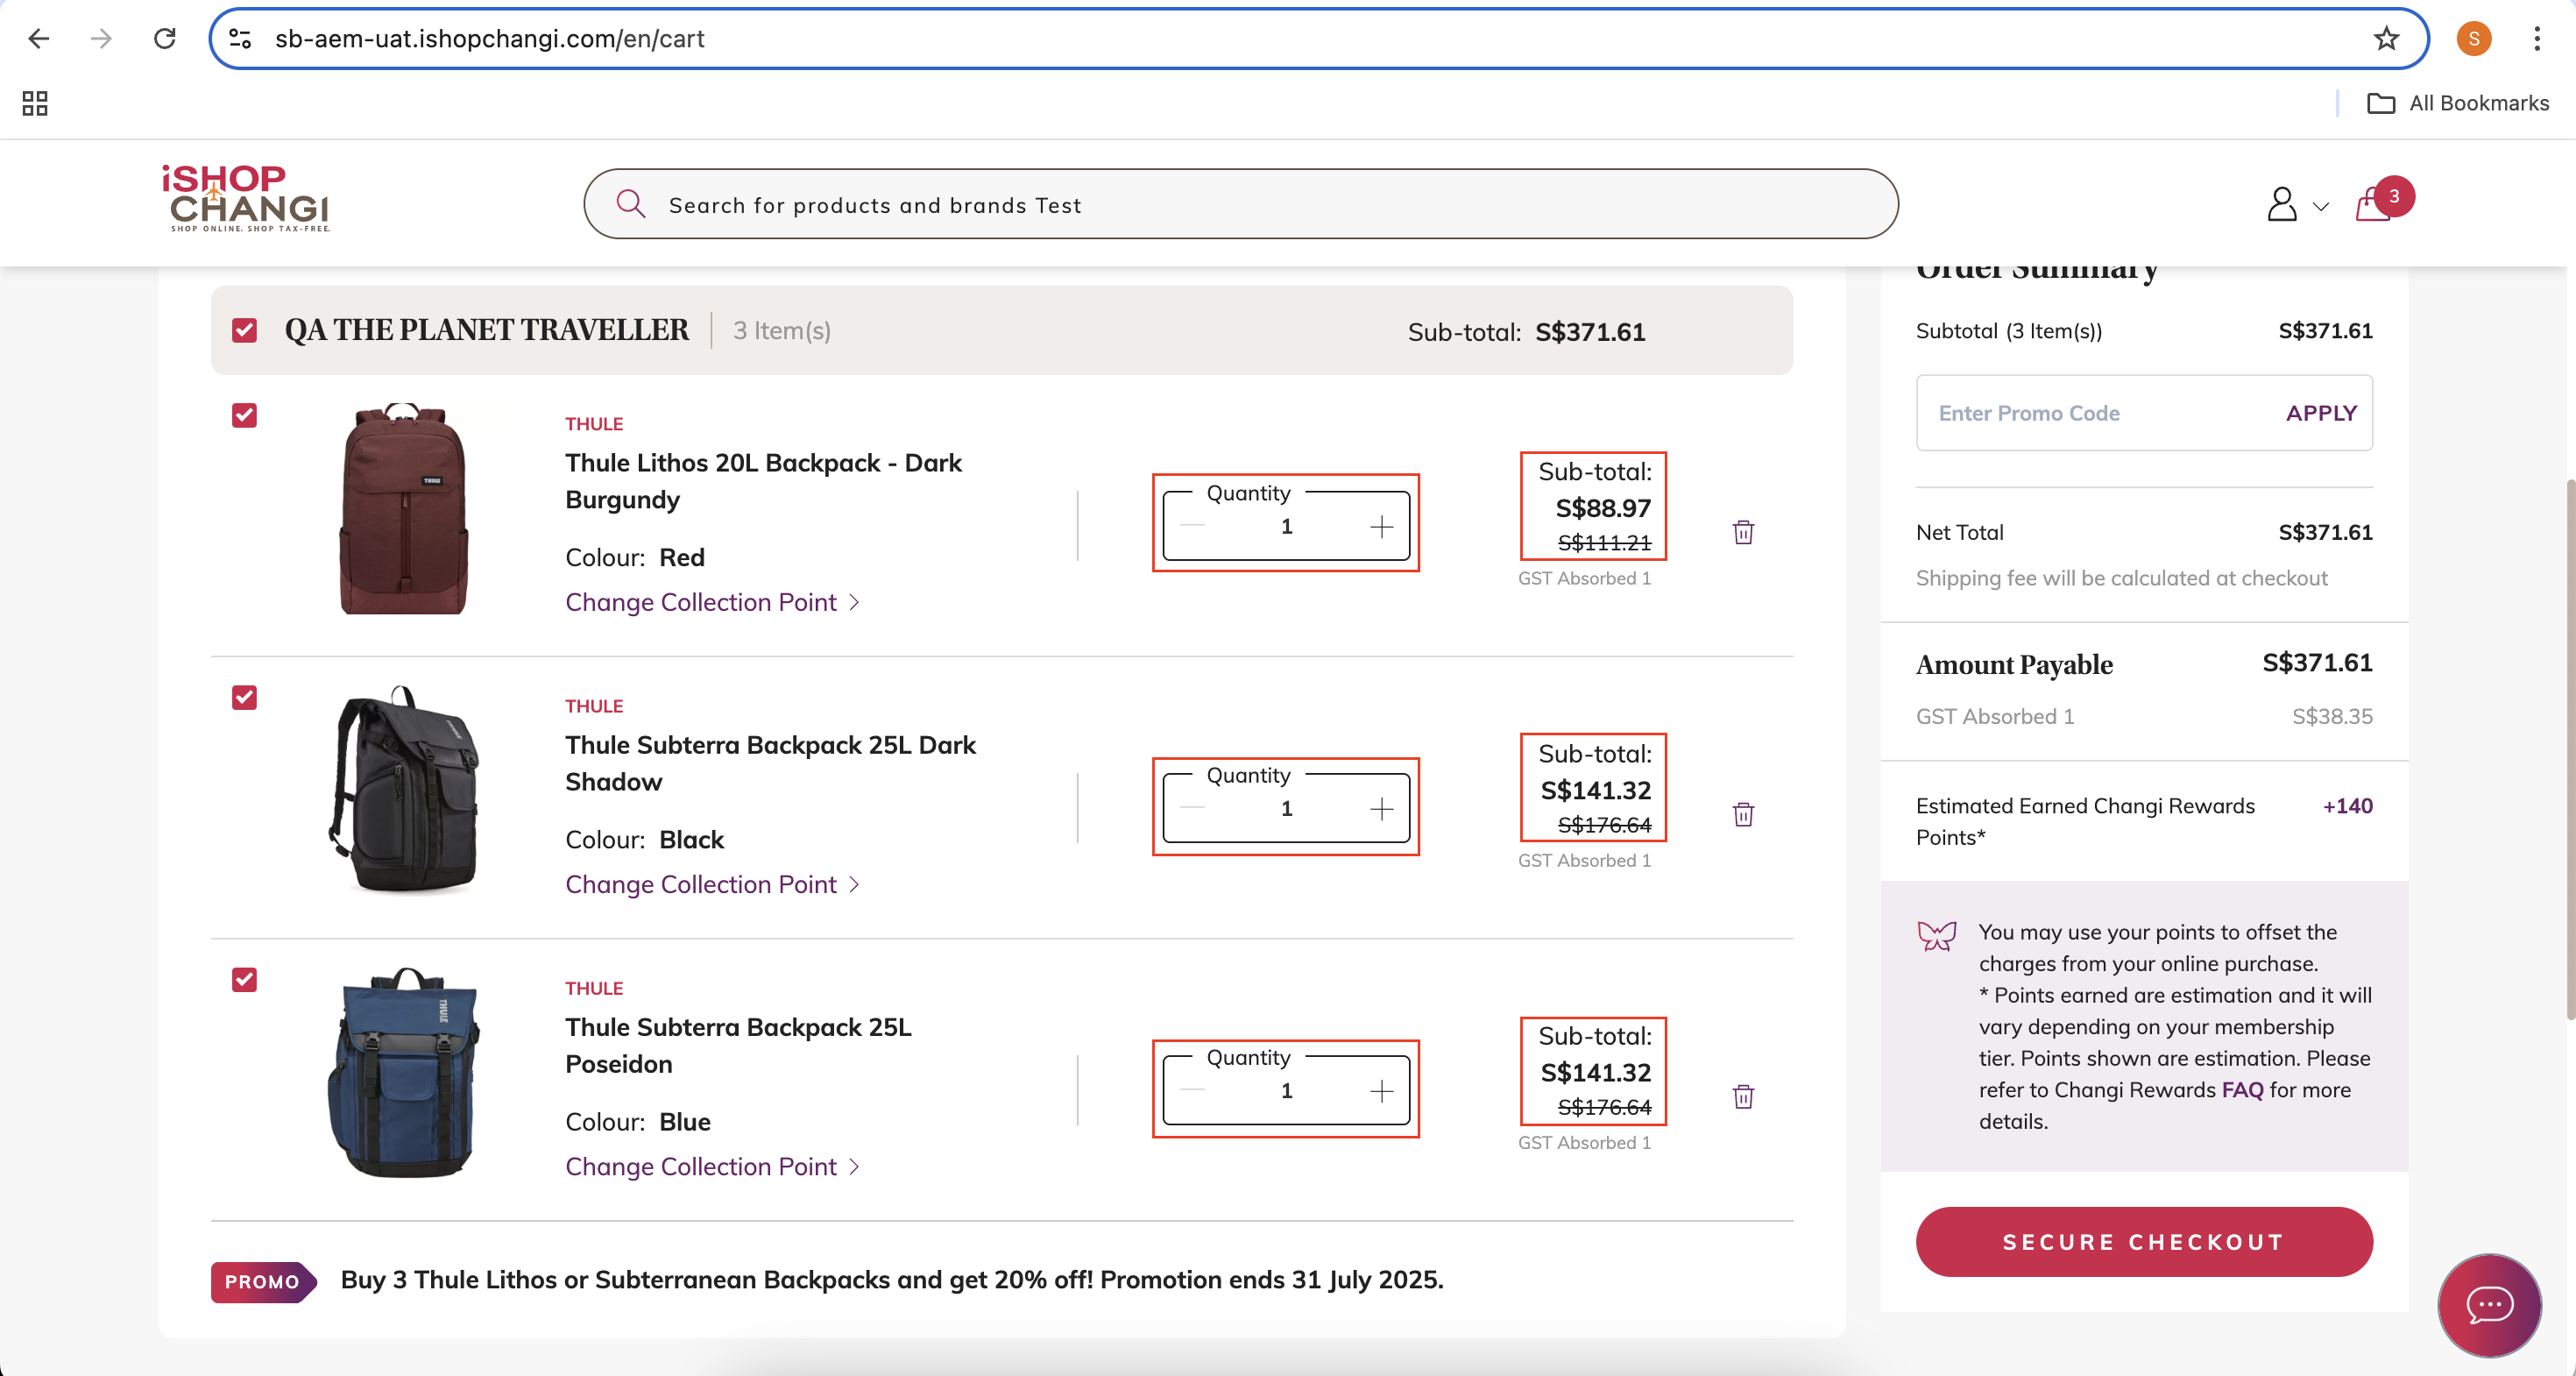Screen dimensions: 2576x1376
Task: Decrease quantity of Thule Lithos backpack
Action: (x=1192, y=527)
